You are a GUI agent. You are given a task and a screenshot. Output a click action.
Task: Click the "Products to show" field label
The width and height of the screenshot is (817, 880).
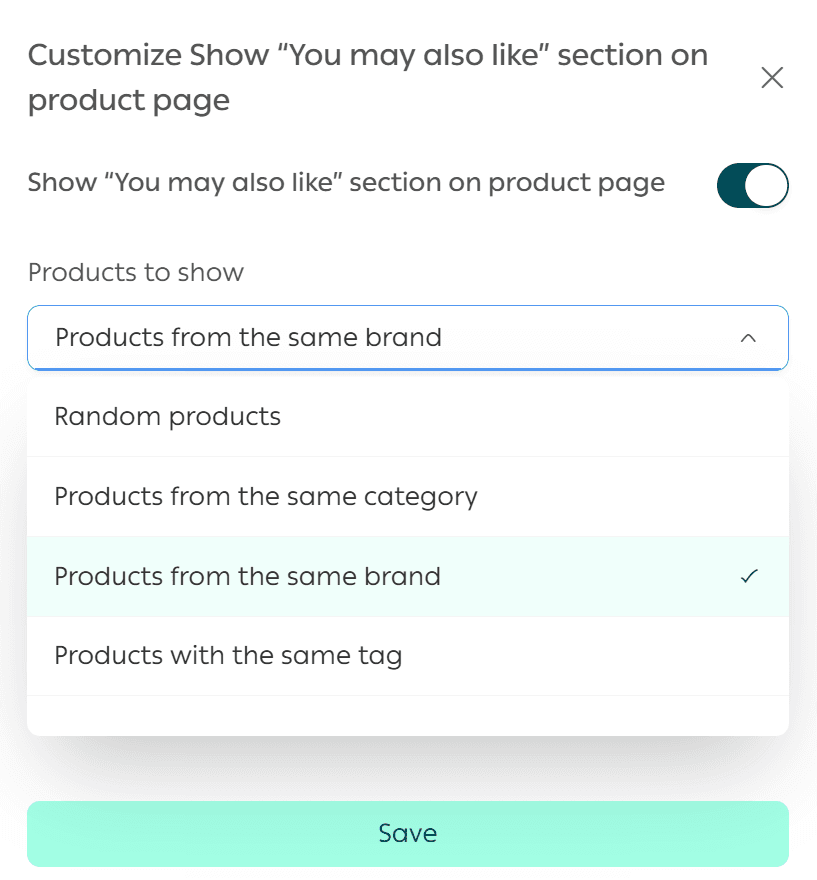[136, 272]
